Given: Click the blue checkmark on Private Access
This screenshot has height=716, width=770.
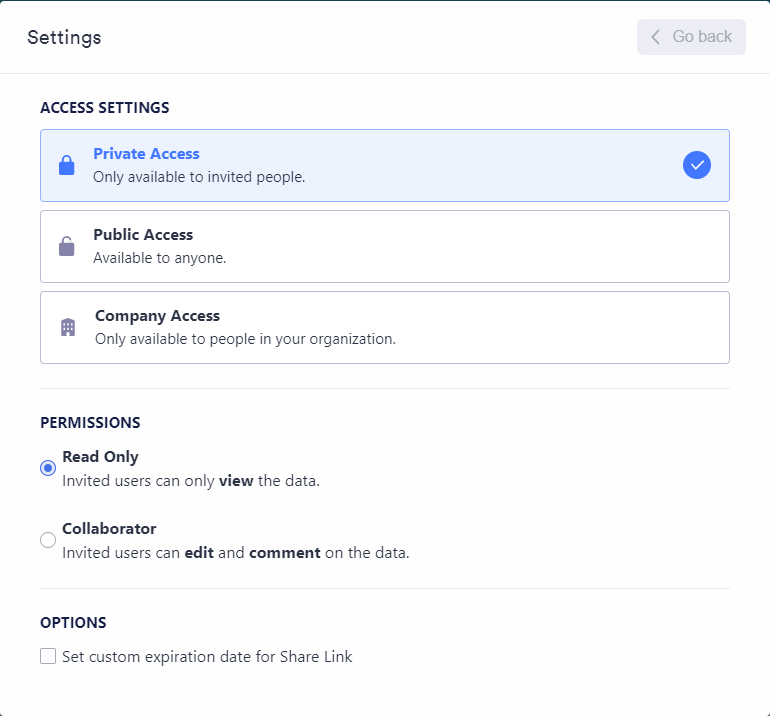Looking at the screenshot, I should click(x=697, y=165).
